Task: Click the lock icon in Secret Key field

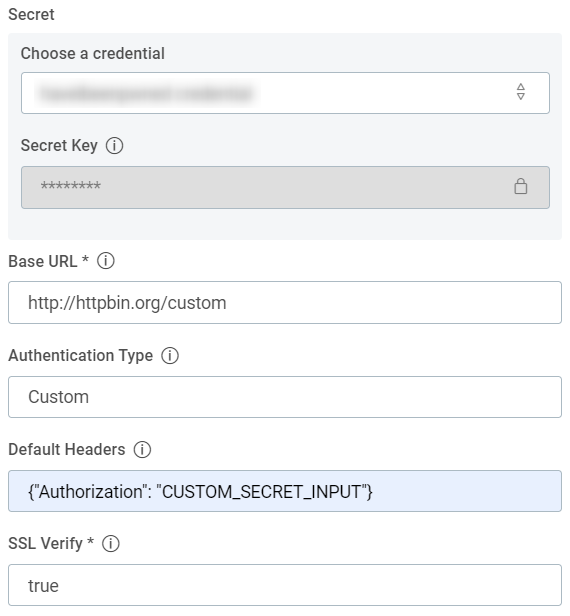Action: pyautogui.click(x=521, y=186)
